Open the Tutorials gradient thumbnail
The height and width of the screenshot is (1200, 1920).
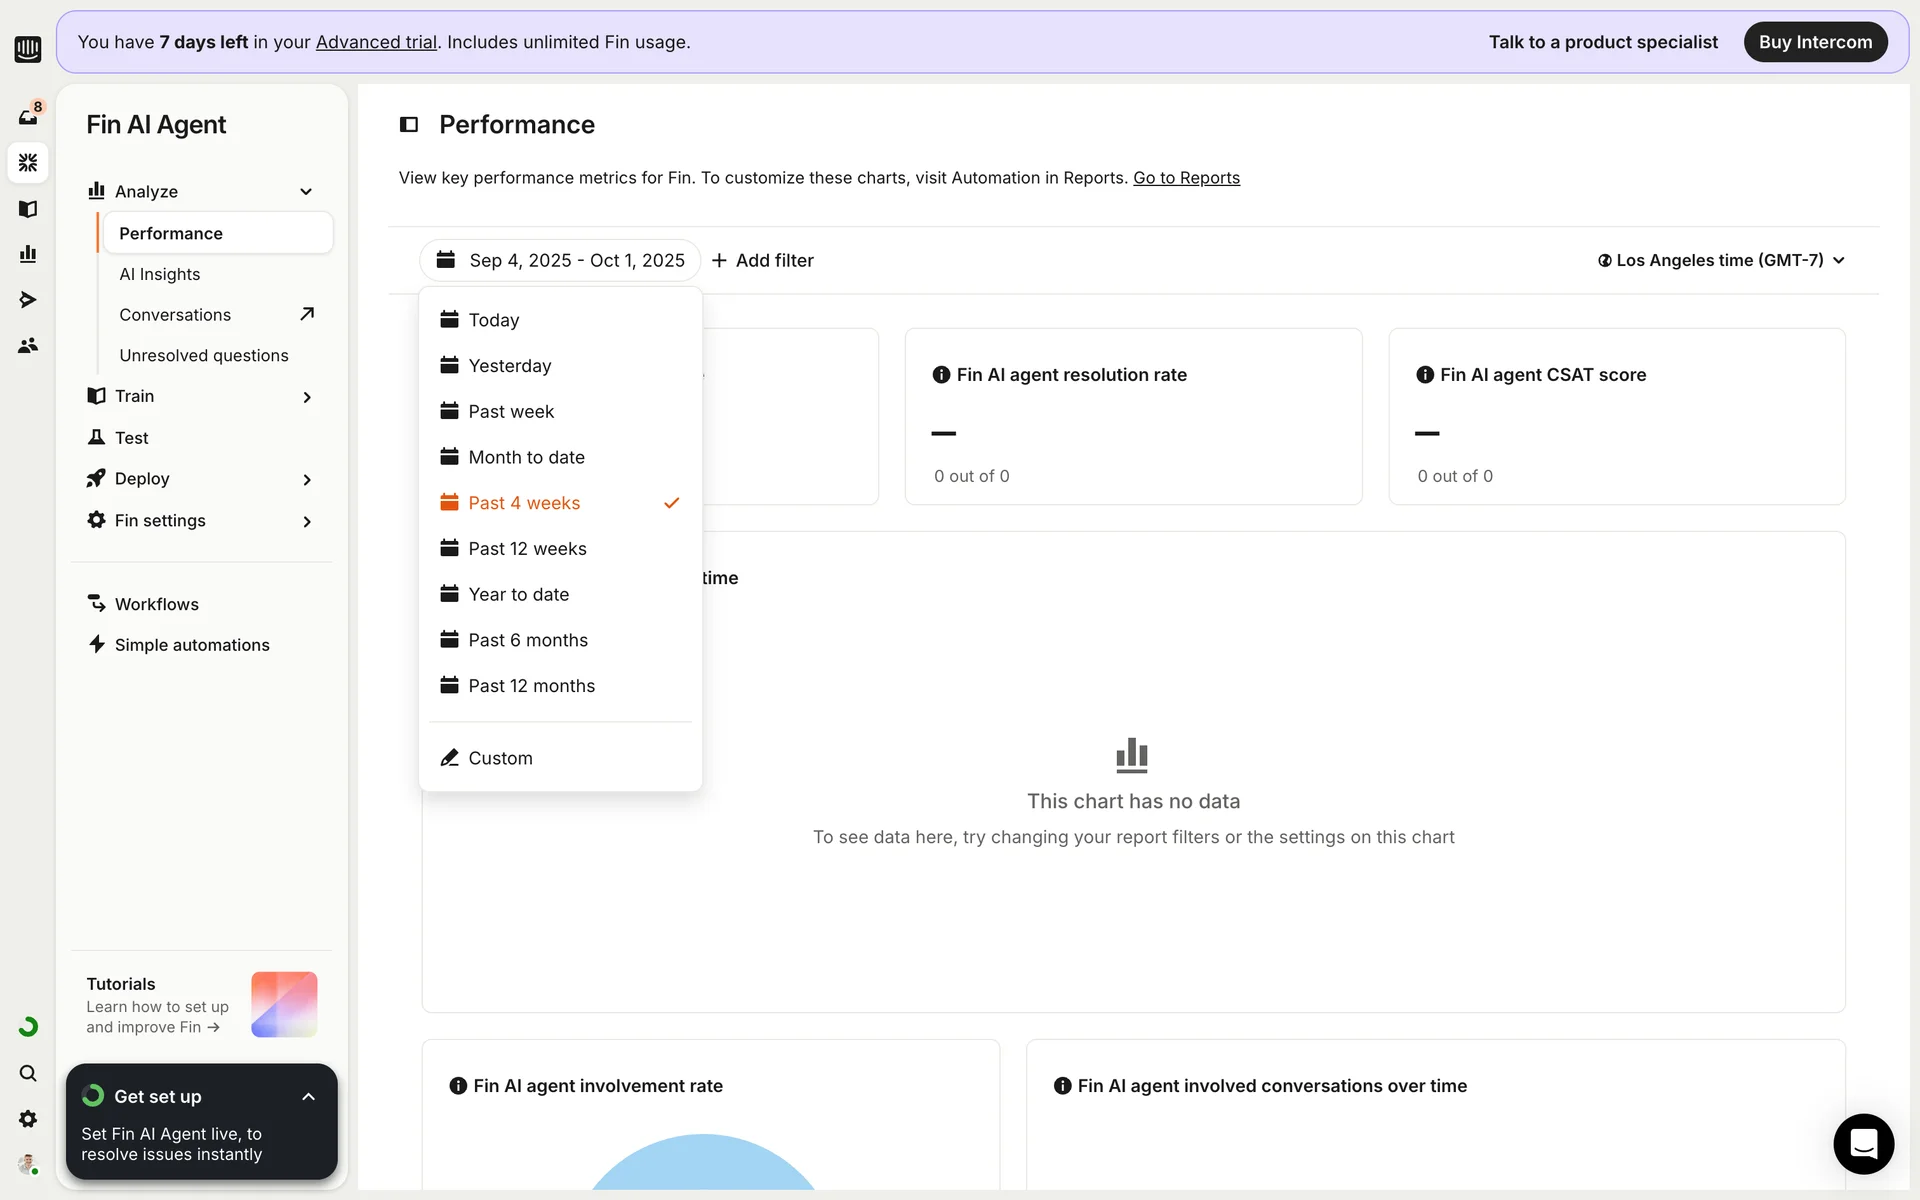(x=284, y=1004)
